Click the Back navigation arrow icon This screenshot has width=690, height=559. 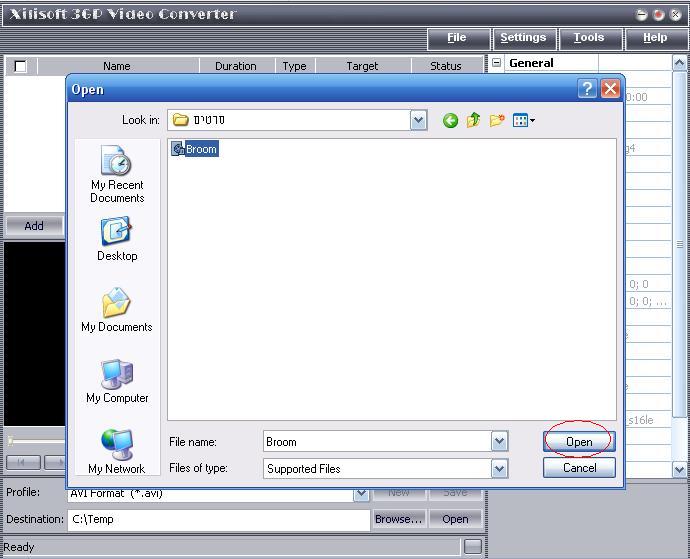coord(450,121)
